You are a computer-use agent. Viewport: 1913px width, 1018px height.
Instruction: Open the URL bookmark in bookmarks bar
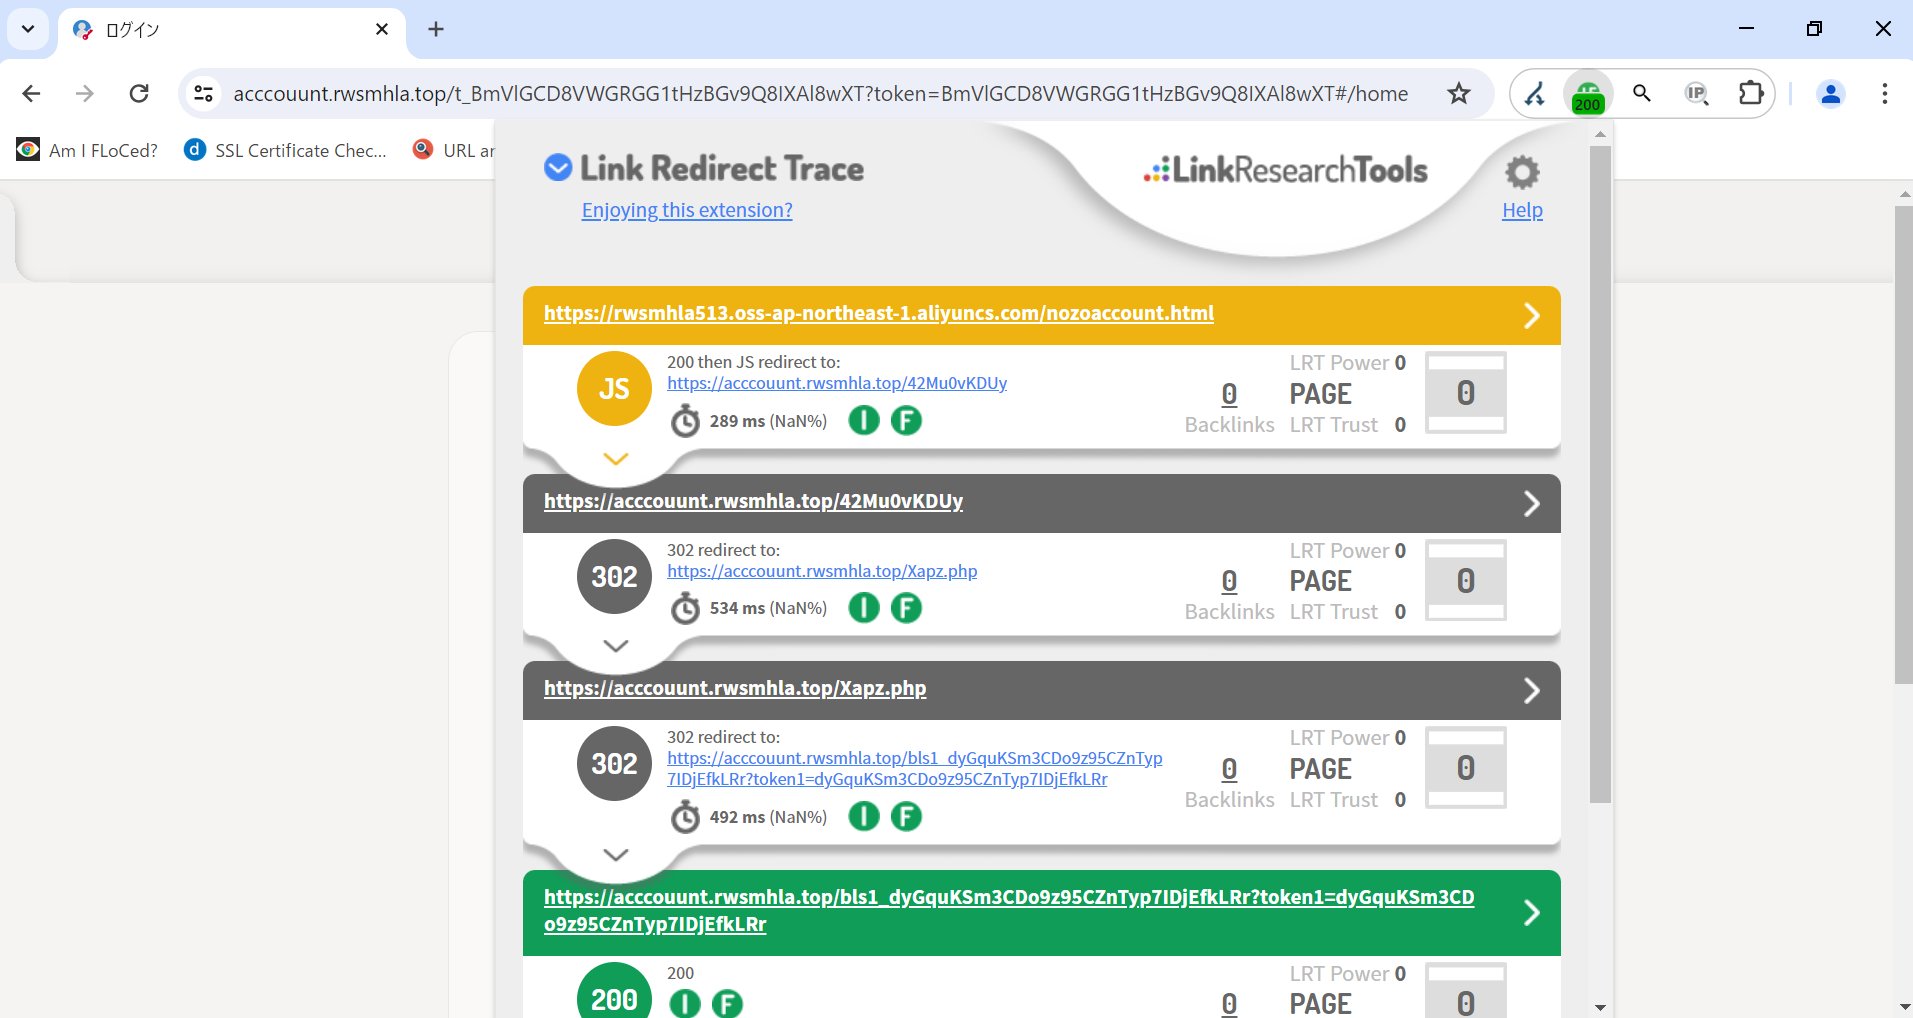pyautogui.click(x=454, y=150)
